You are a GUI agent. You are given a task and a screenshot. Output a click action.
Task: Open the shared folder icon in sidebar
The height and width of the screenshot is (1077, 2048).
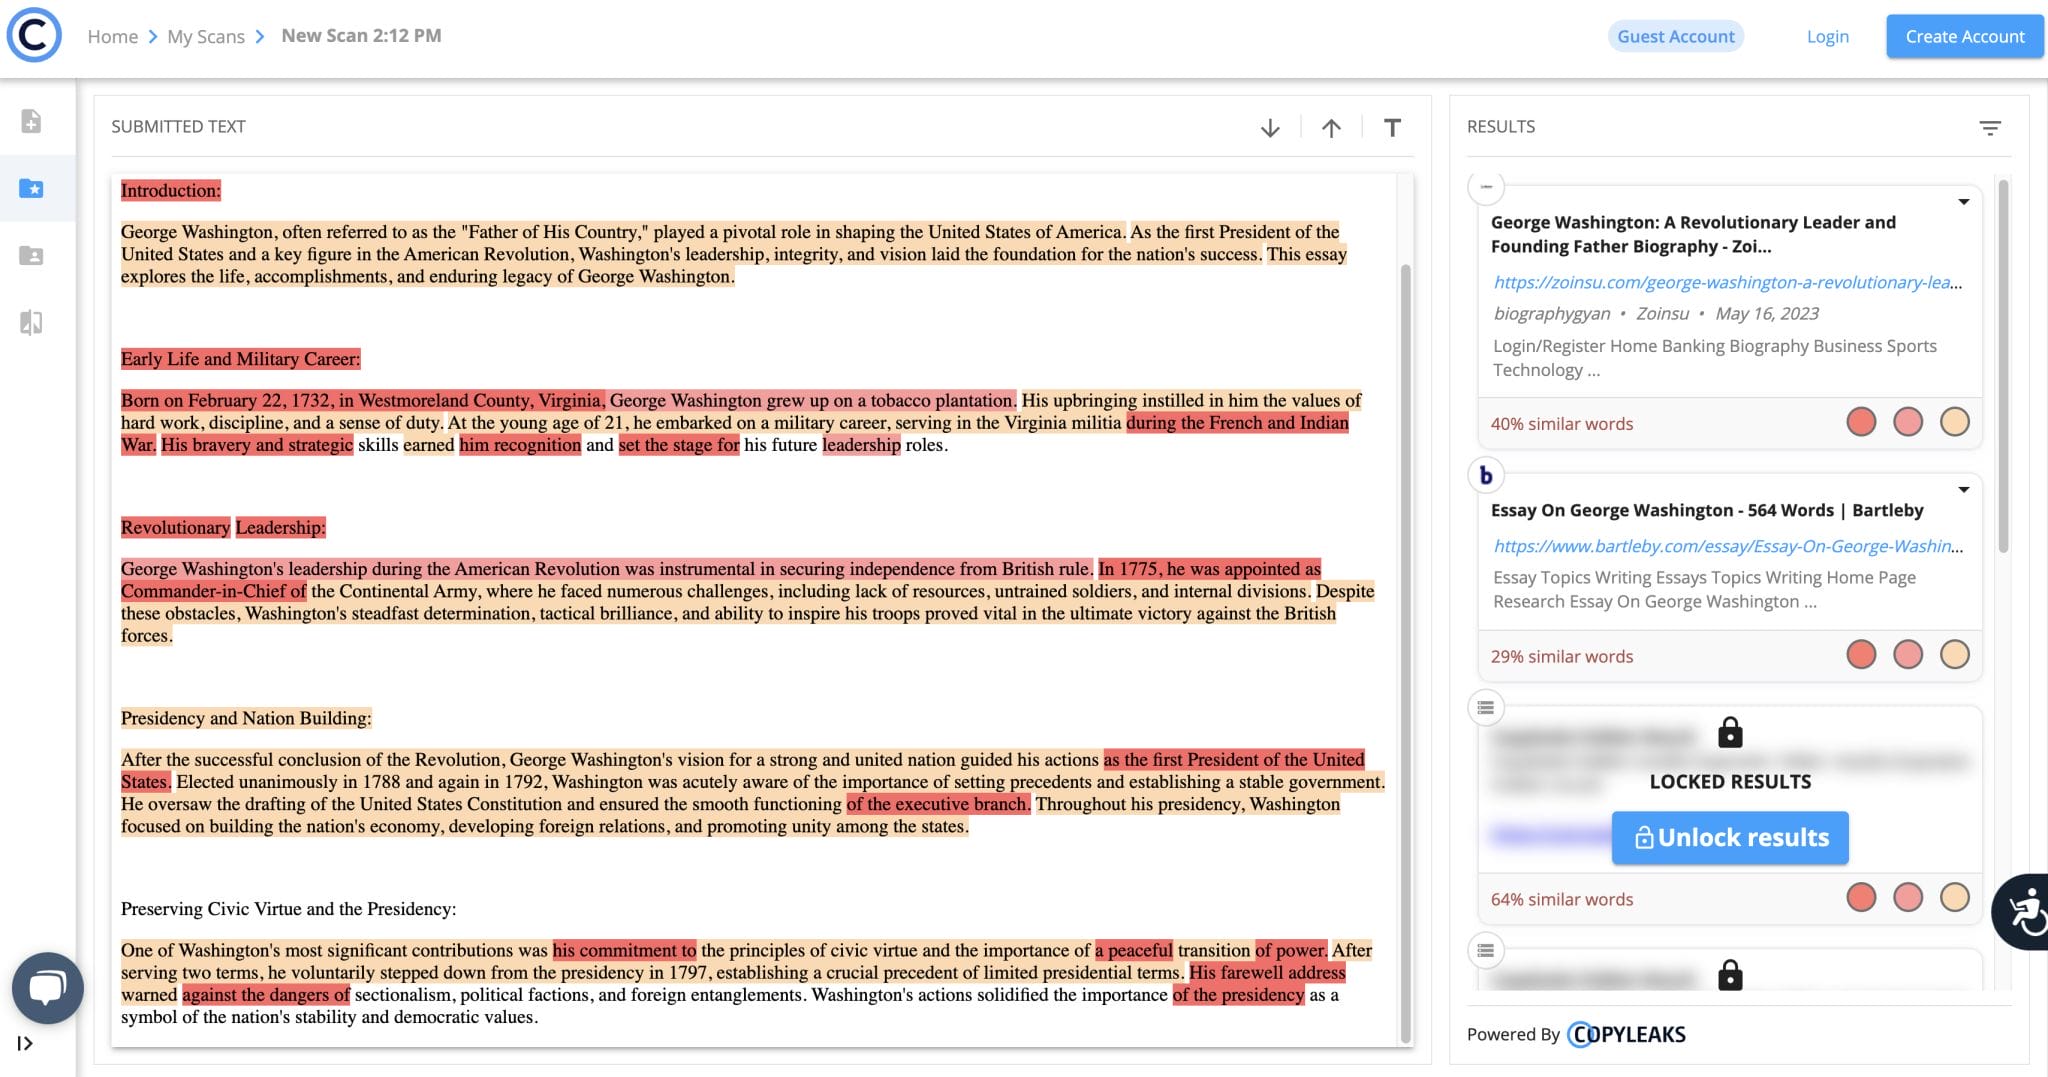[31, 256]
